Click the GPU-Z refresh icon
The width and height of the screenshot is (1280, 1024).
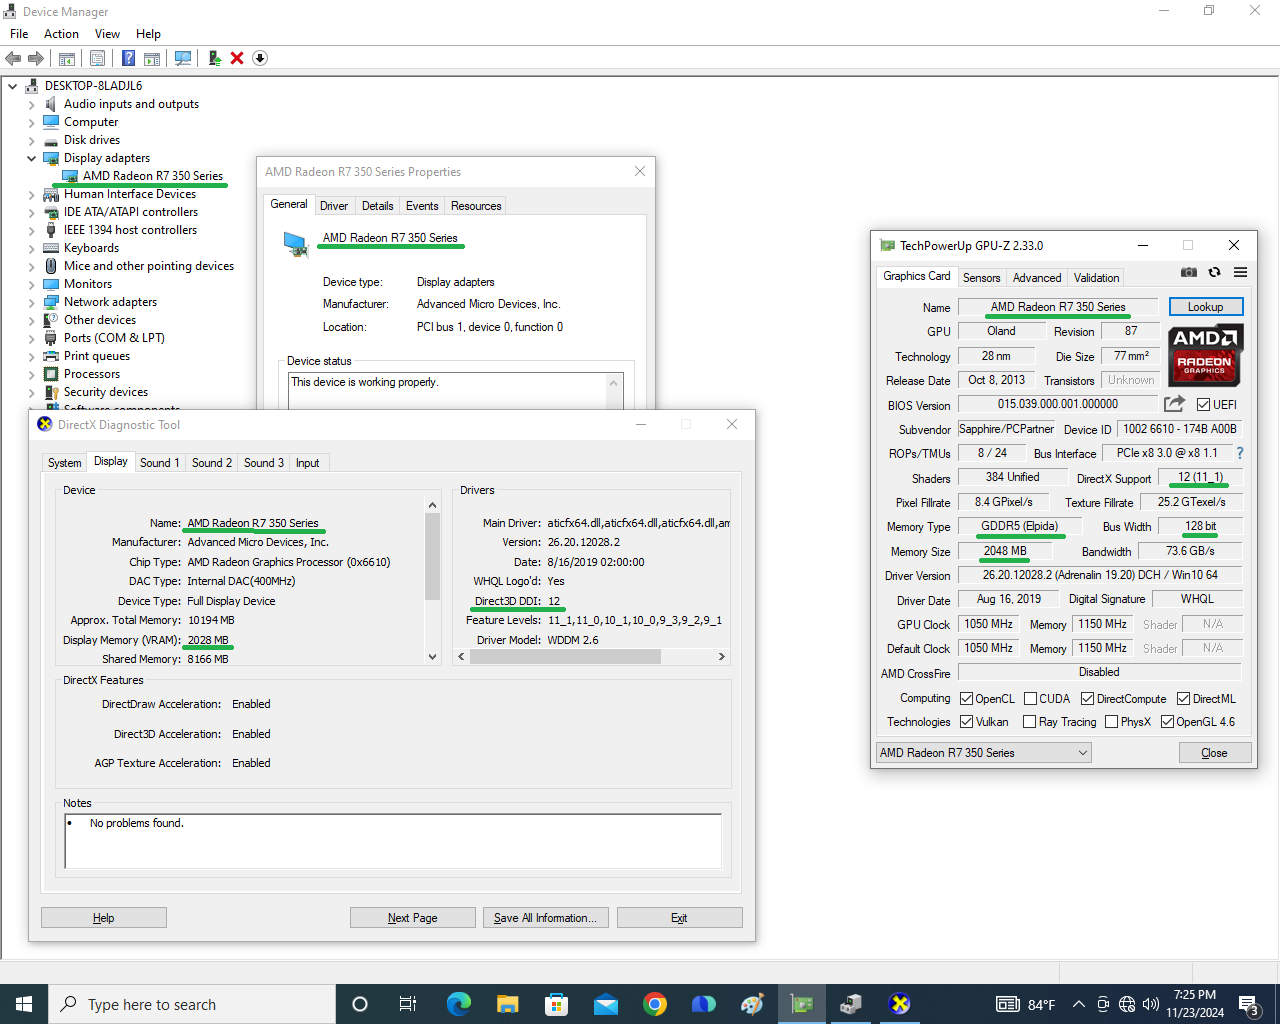(x=1214, y=272)
